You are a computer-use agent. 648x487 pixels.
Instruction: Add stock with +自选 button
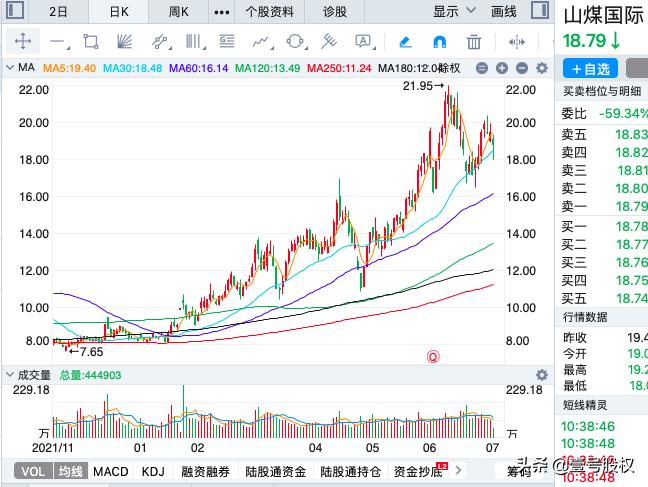[x=590, y=69]
